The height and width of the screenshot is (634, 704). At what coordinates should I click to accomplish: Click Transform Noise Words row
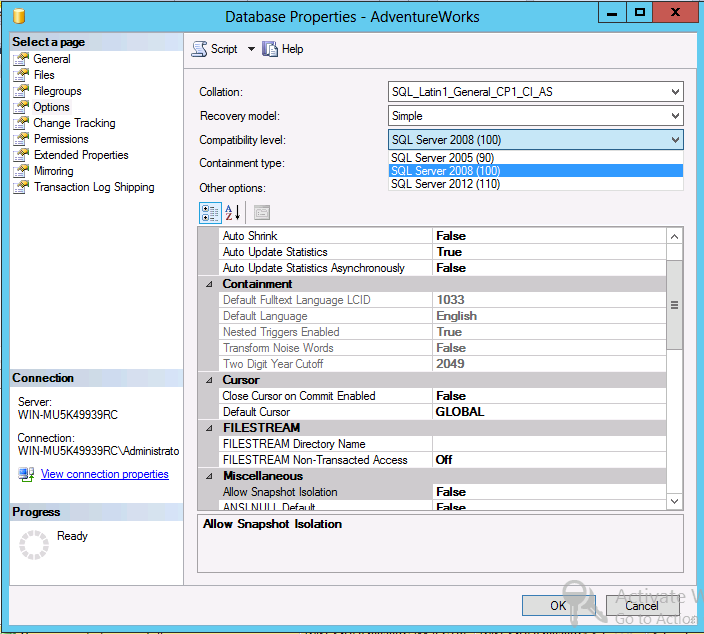pyautogui.click(x=444, y=348)
